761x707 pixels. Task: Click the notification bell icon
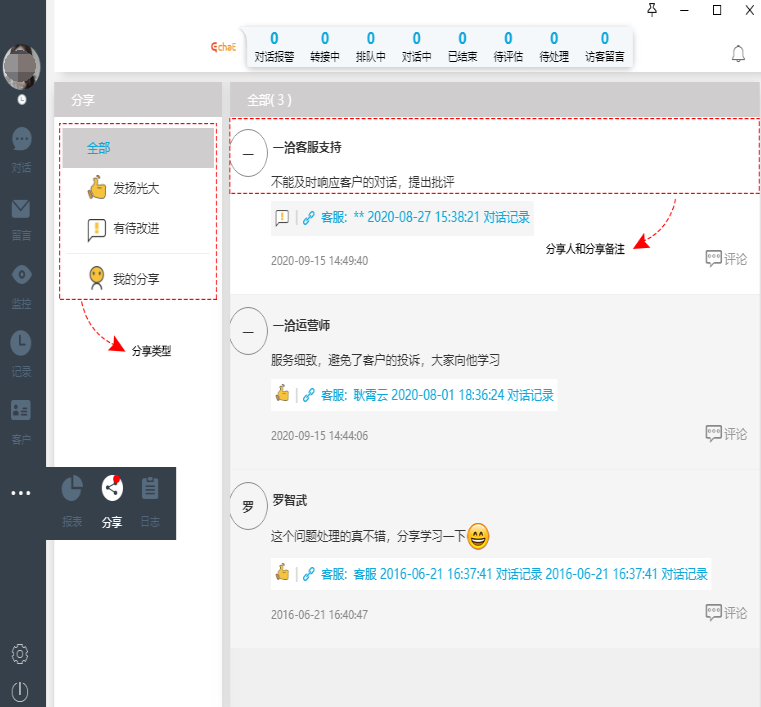(x=738, y=54)
